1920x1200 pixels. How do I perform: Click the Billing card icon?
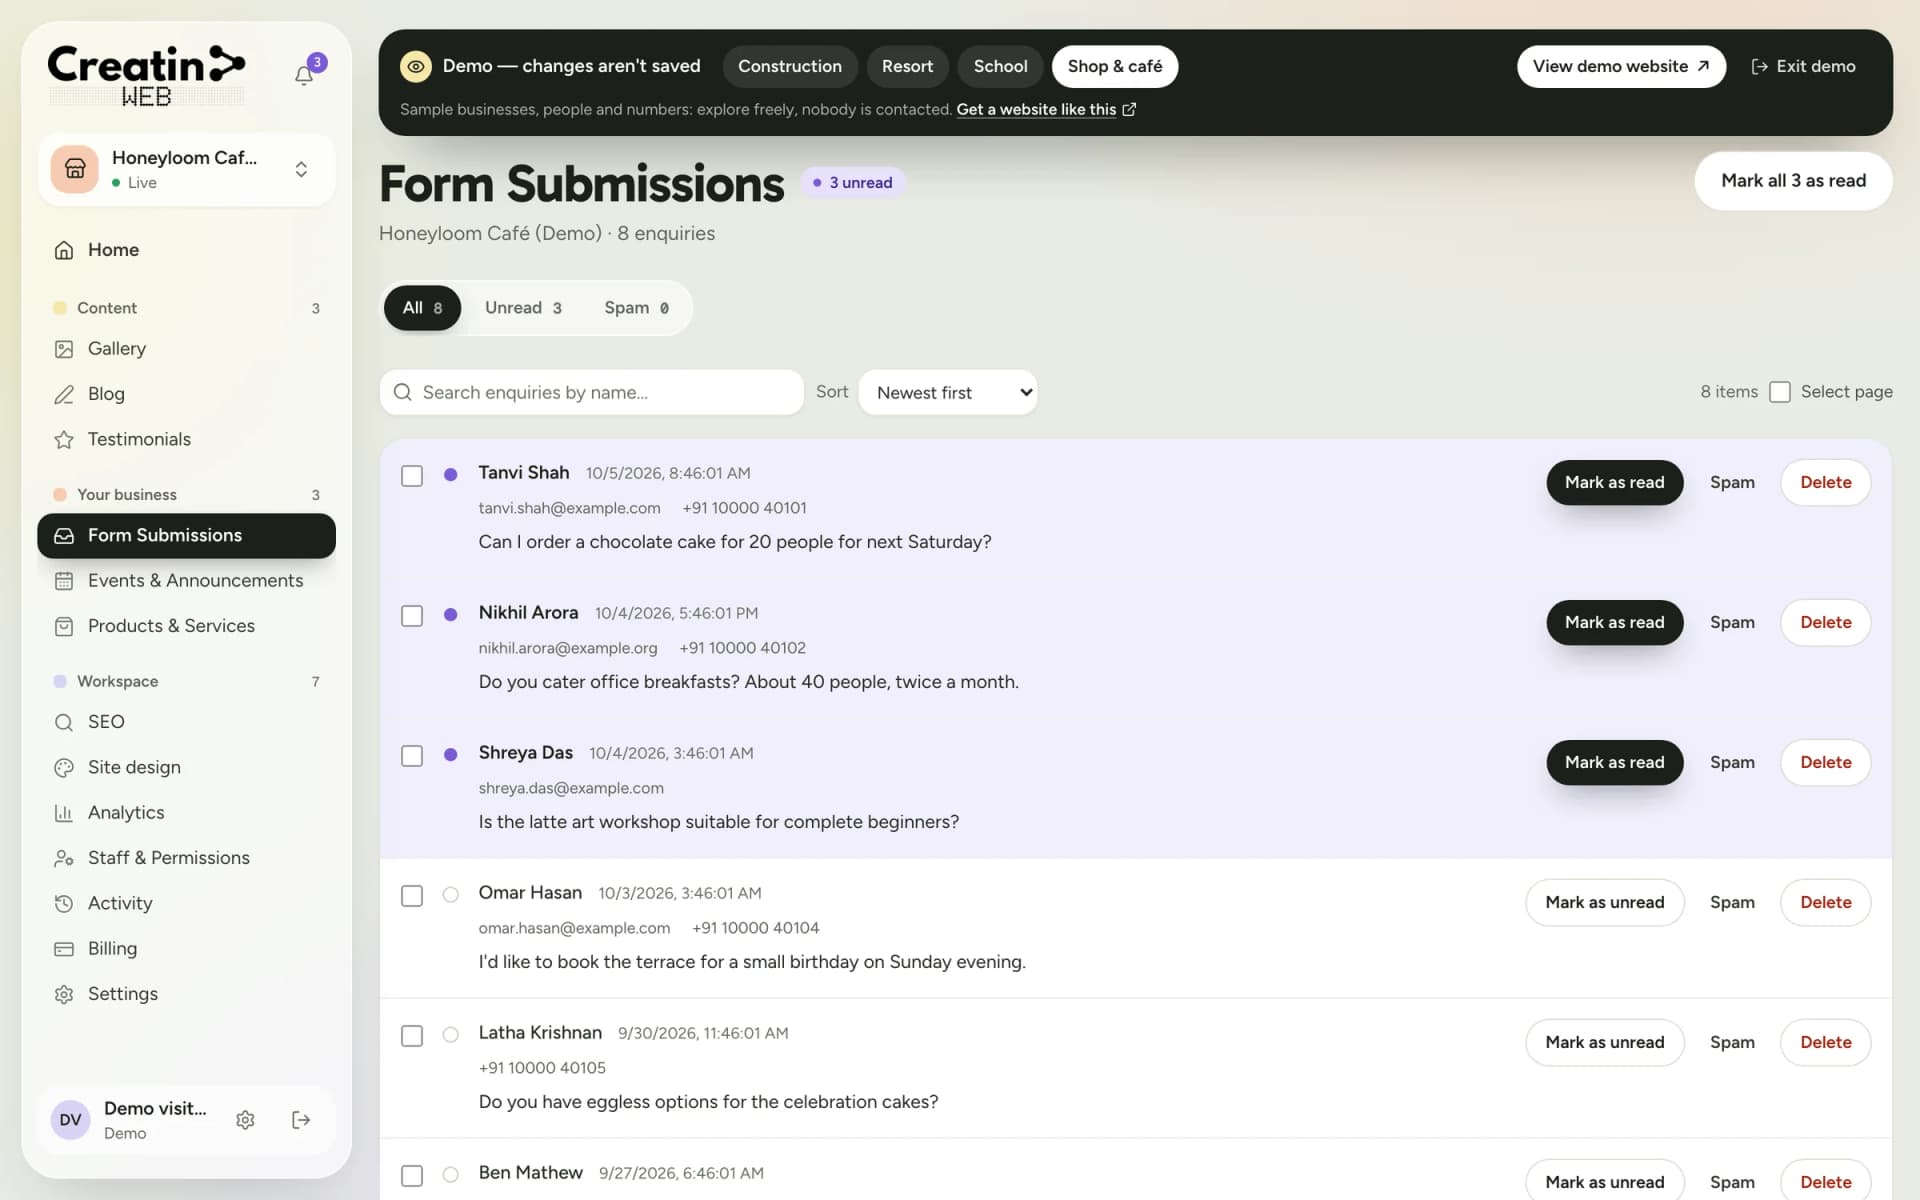(64, 949)
